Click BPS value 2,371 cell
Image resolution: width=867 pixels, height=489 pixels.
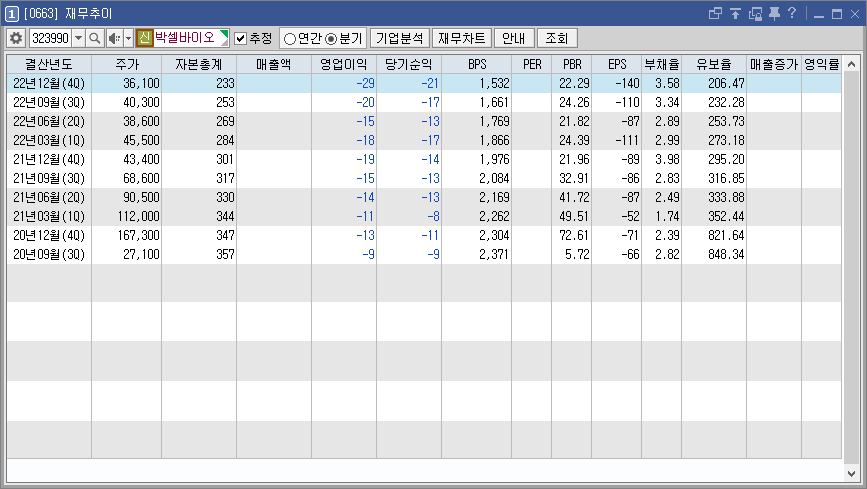pos(477,254)
